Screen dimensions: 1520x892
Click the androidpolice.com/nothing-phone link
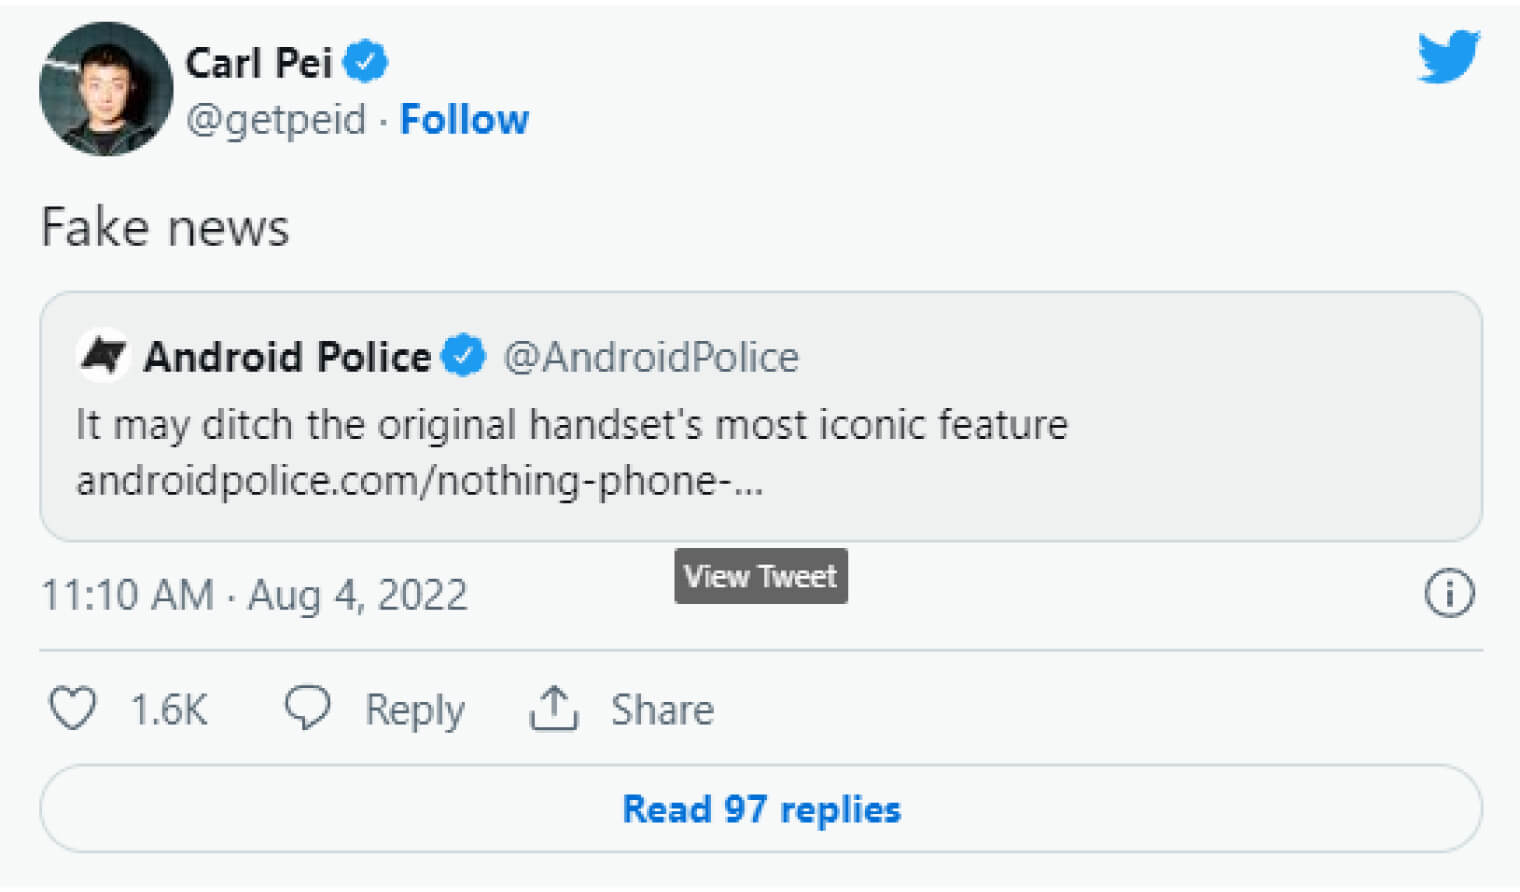[x=420, y=481]
